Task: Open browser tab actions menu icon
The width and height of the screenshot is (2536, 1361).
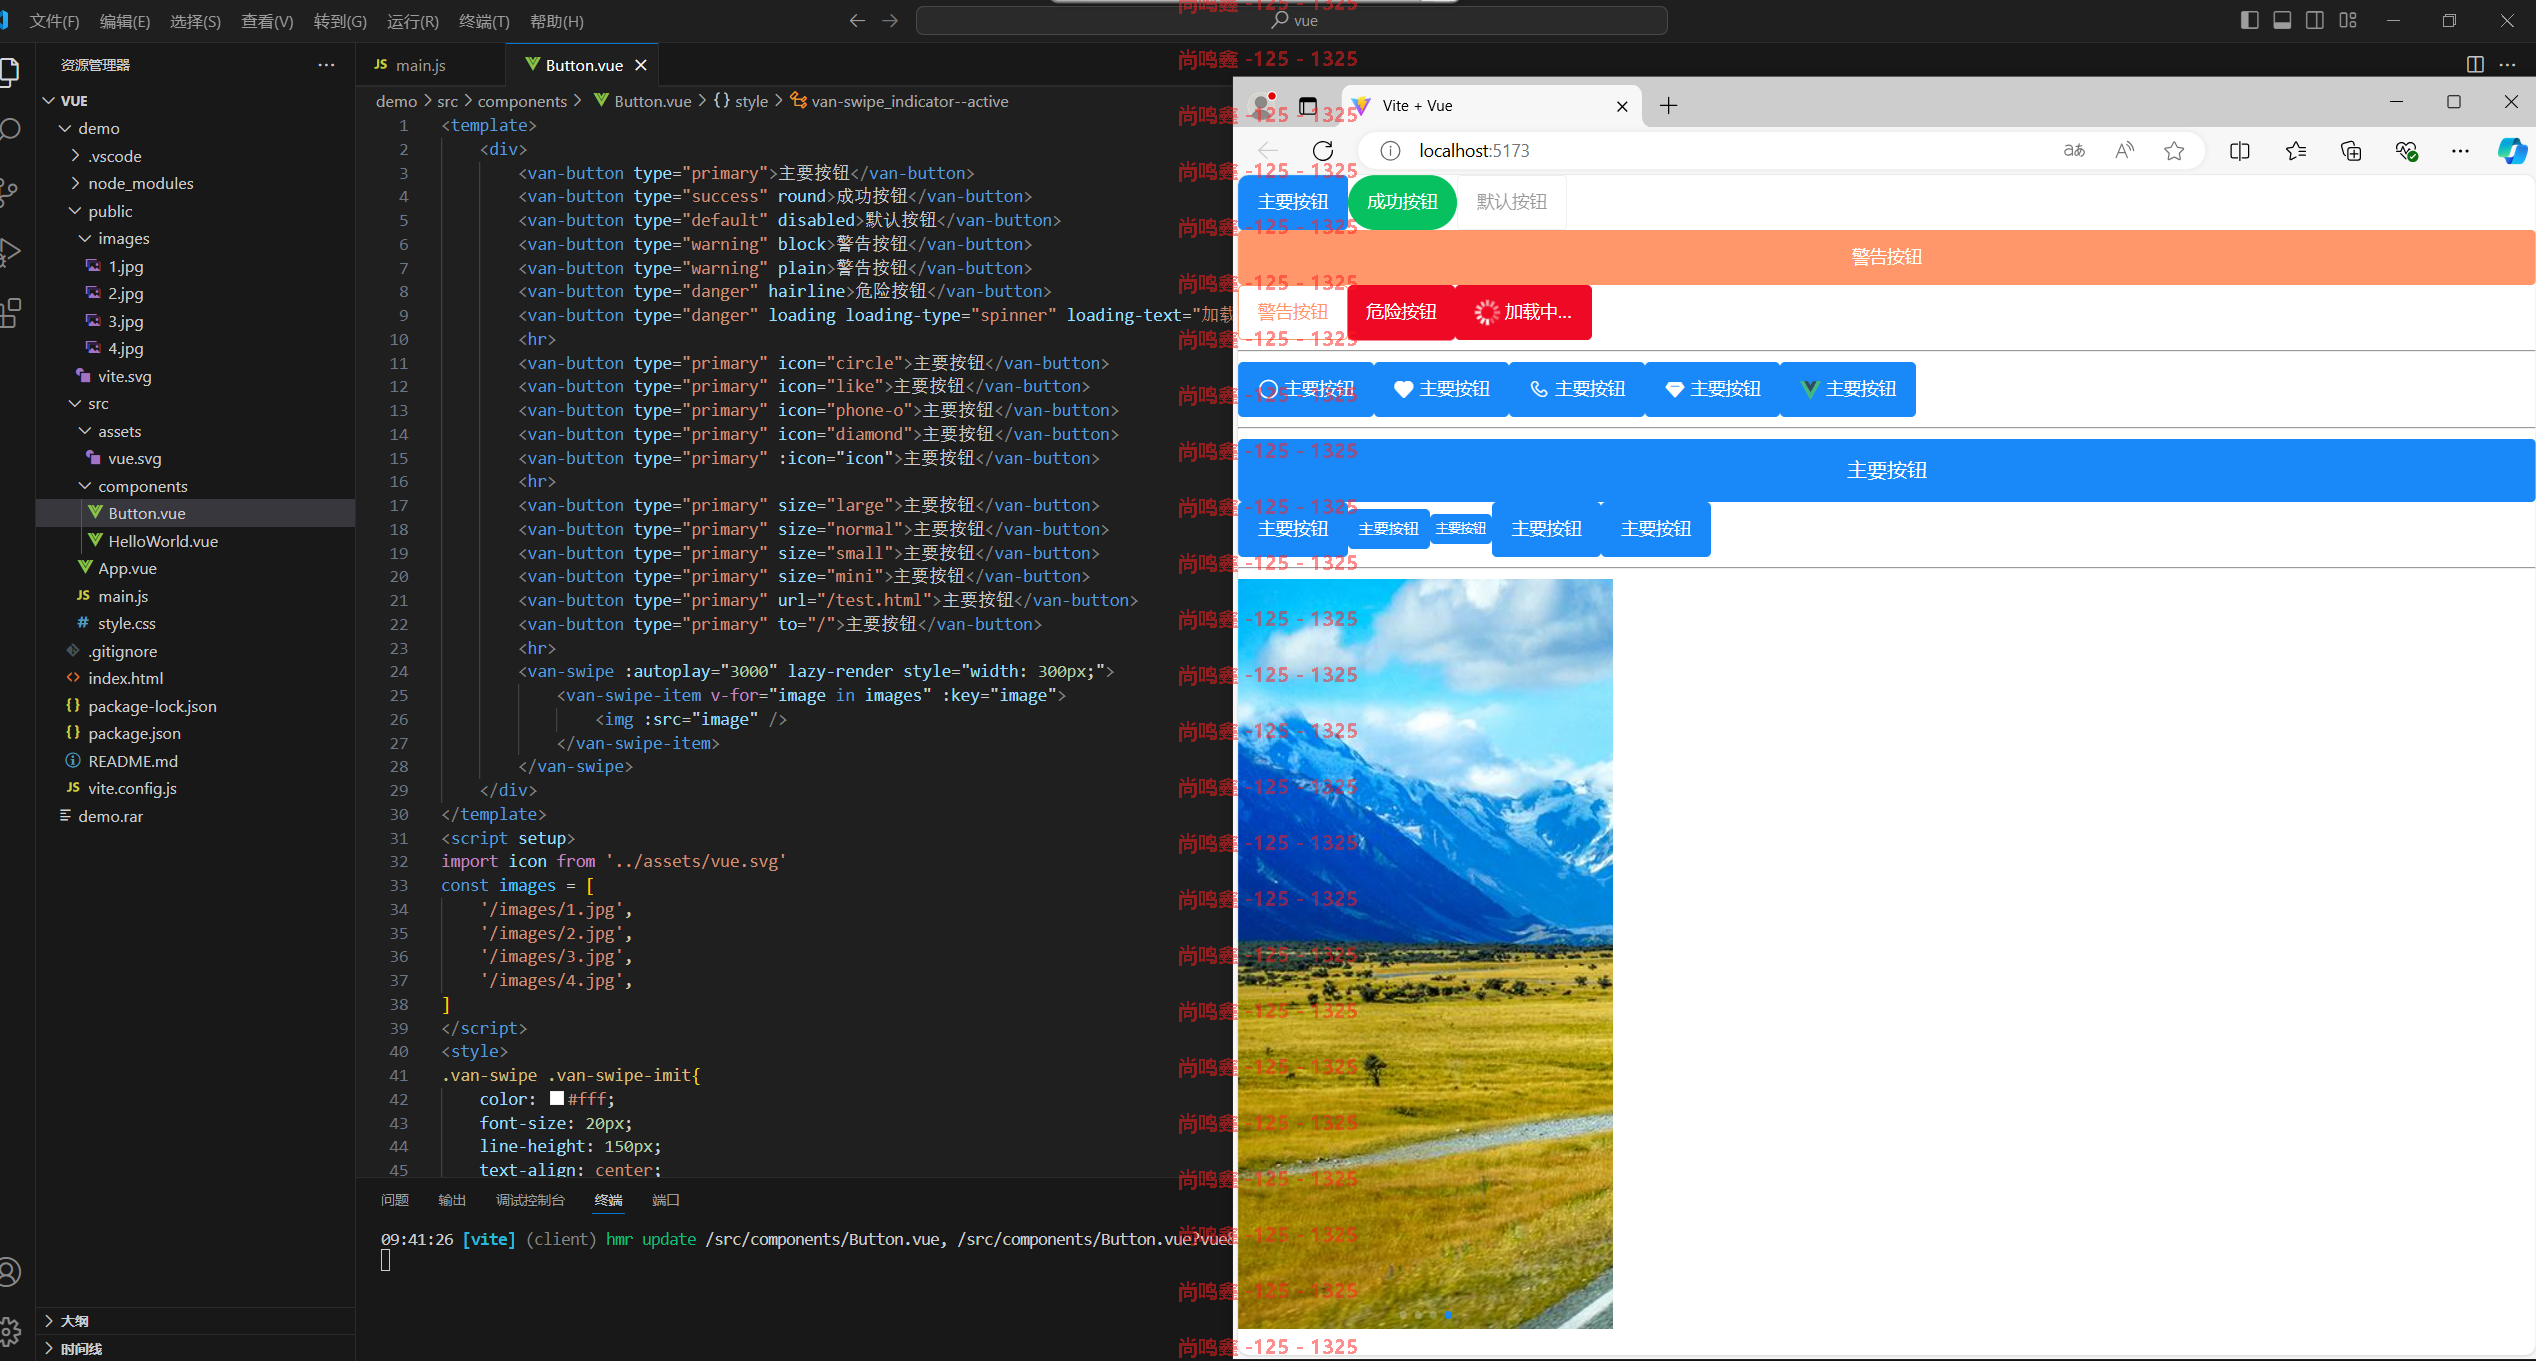Action: pyautogui.click(x=1307, y=106)
